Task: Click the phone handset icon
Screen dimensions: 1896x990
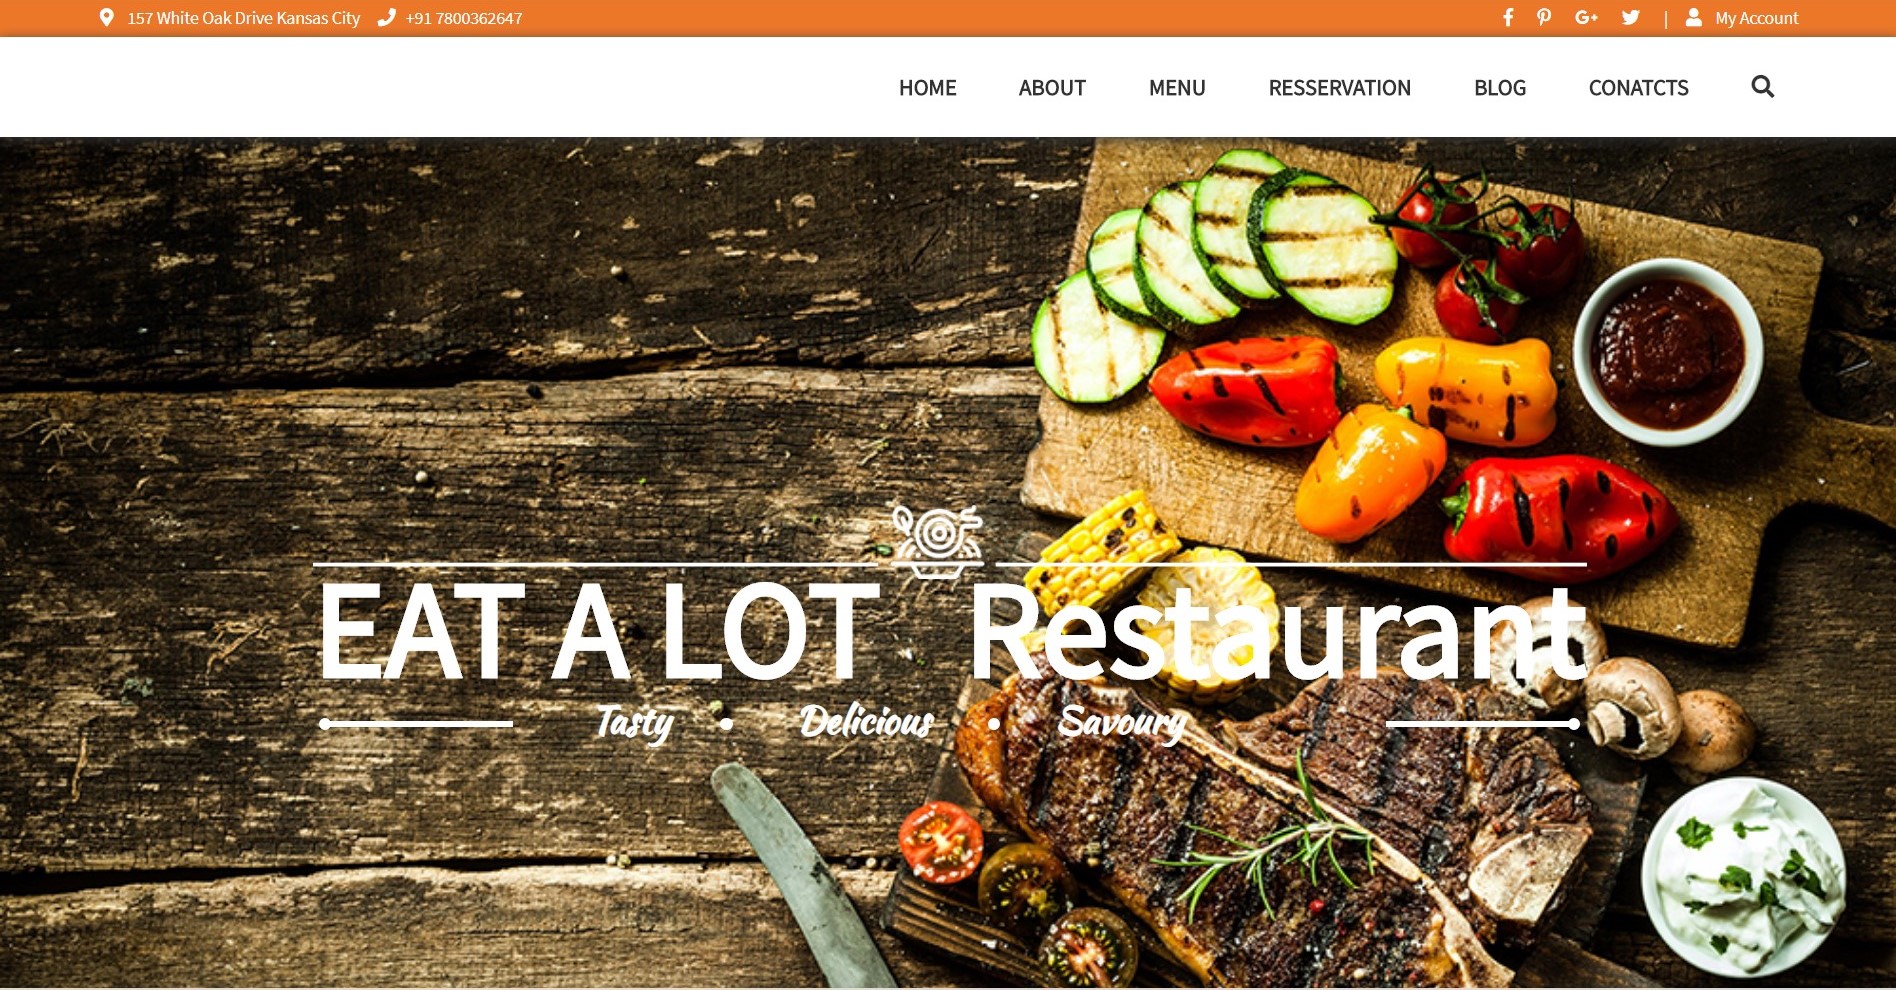Action: coord(386,17)
